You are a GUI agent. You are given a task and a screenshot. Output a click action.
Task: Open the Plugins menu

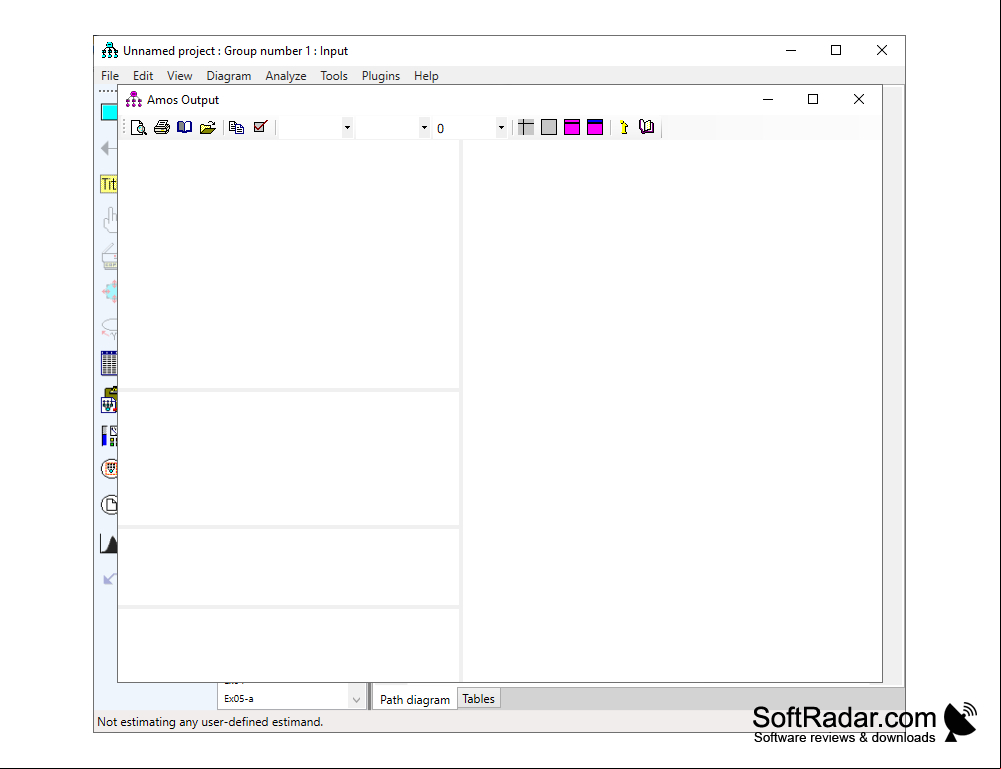381,76
